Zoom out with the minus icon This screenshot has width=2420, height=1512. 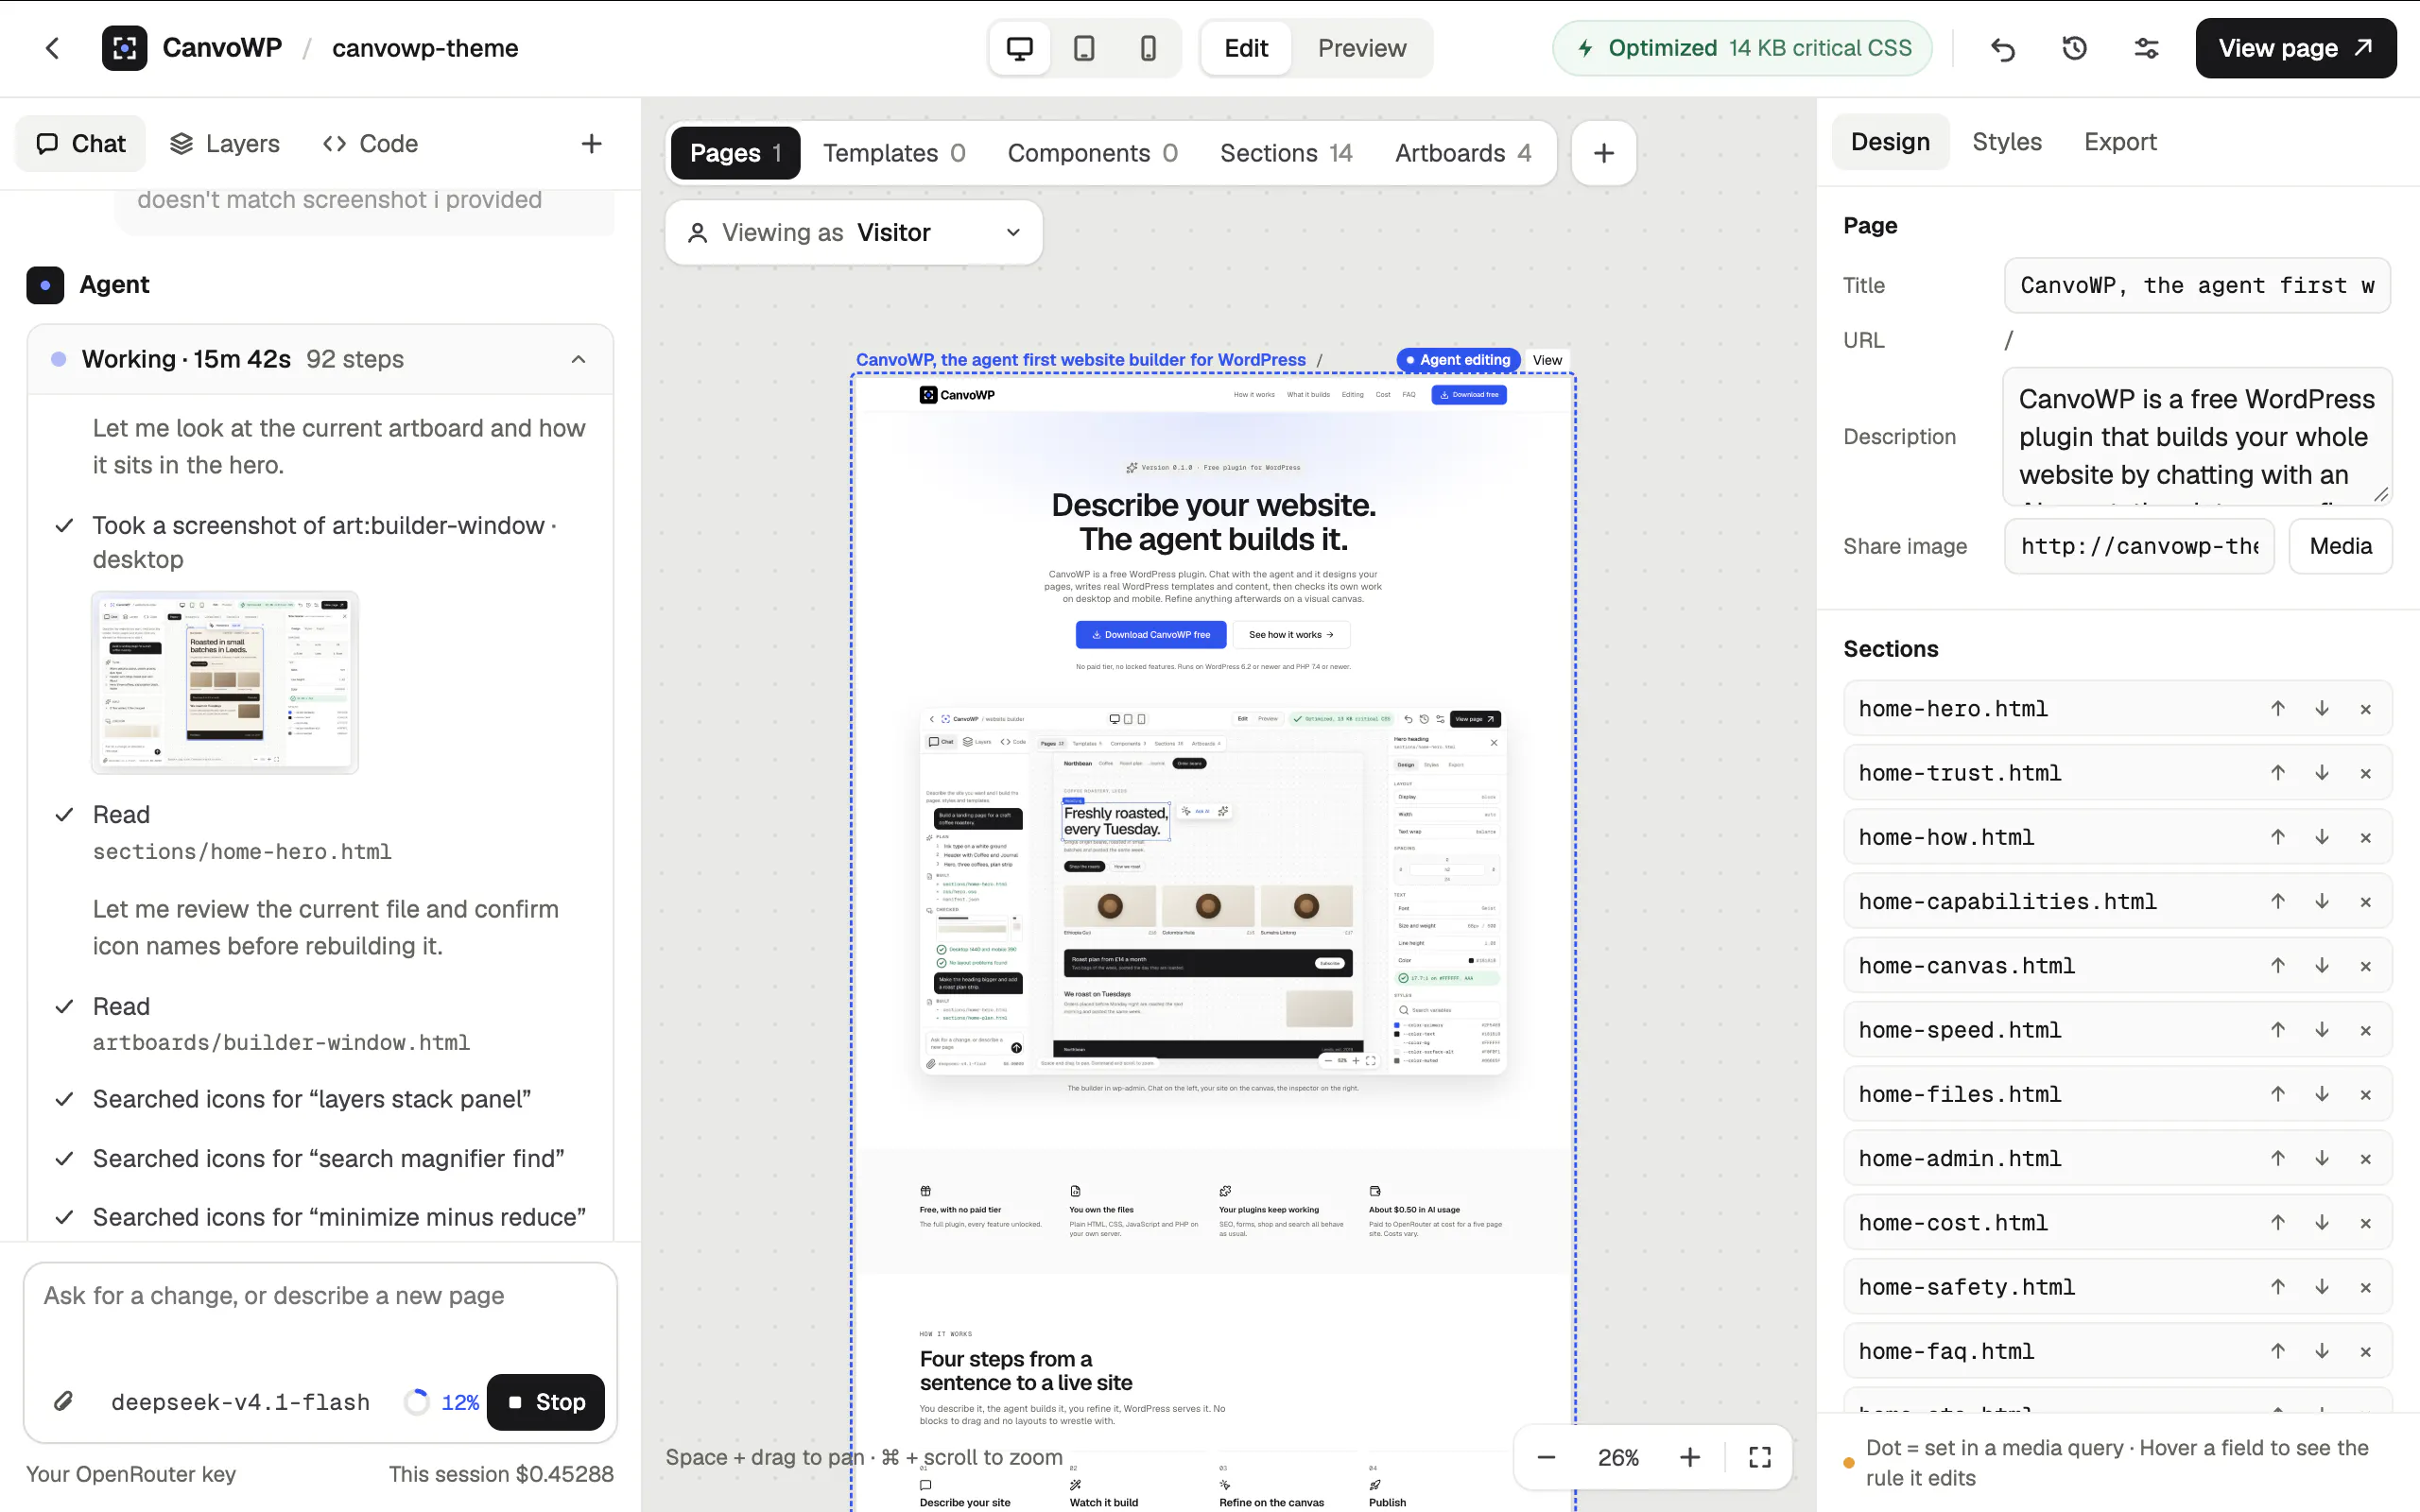(x=1546, y=1457)
